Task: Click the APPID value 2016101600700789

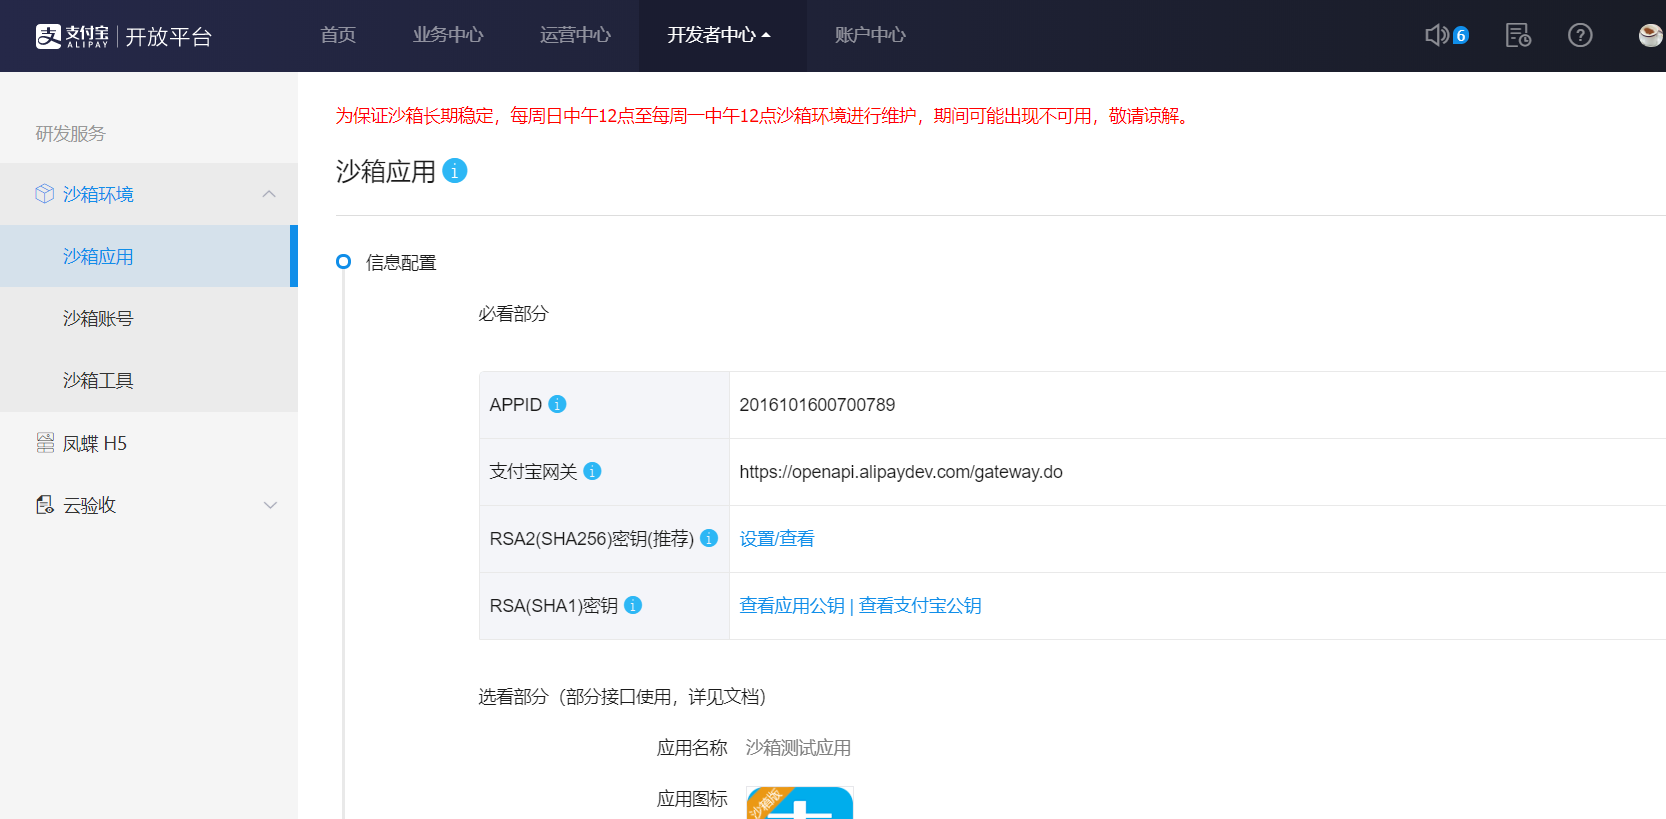Action: coord(817,404)
